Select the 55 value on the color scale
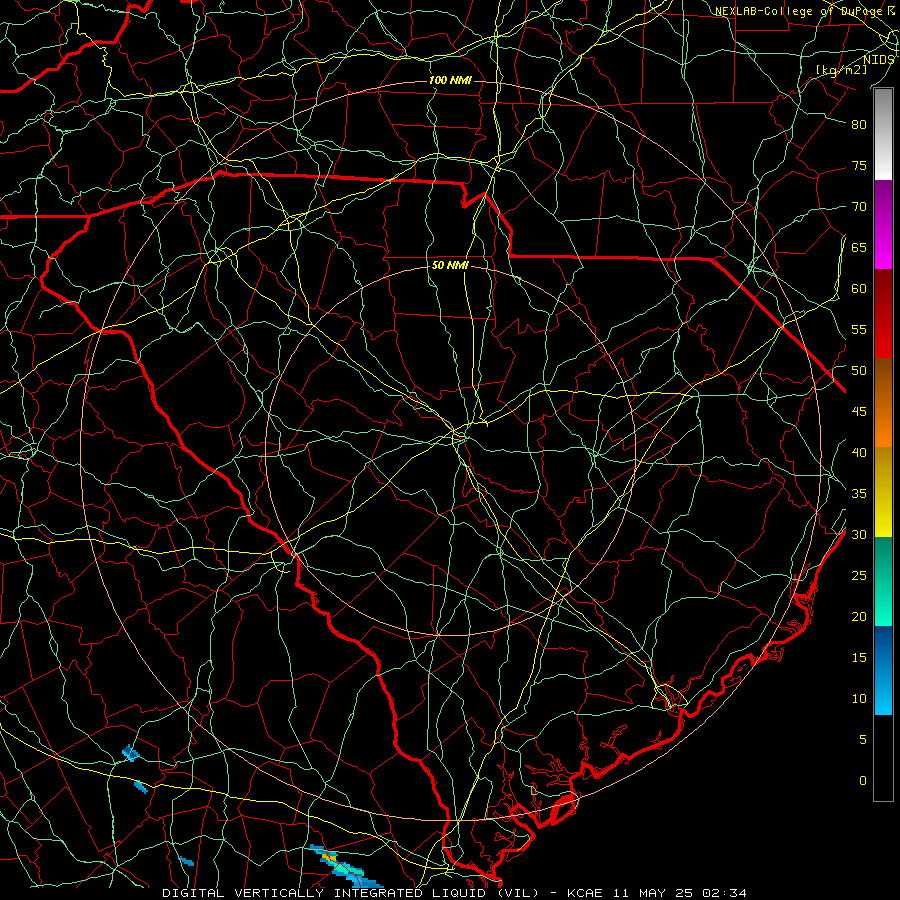 point(859,330)
